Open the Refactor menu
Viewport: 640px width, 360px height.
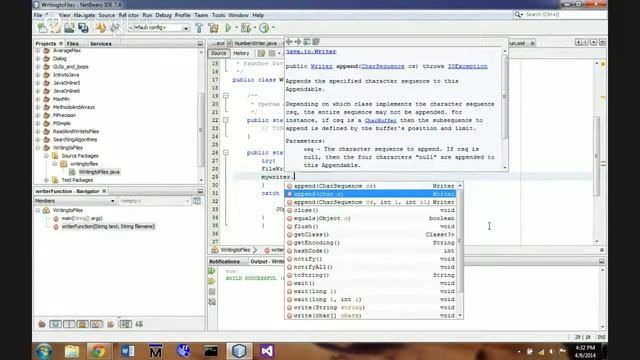click(x=129, y=15)
